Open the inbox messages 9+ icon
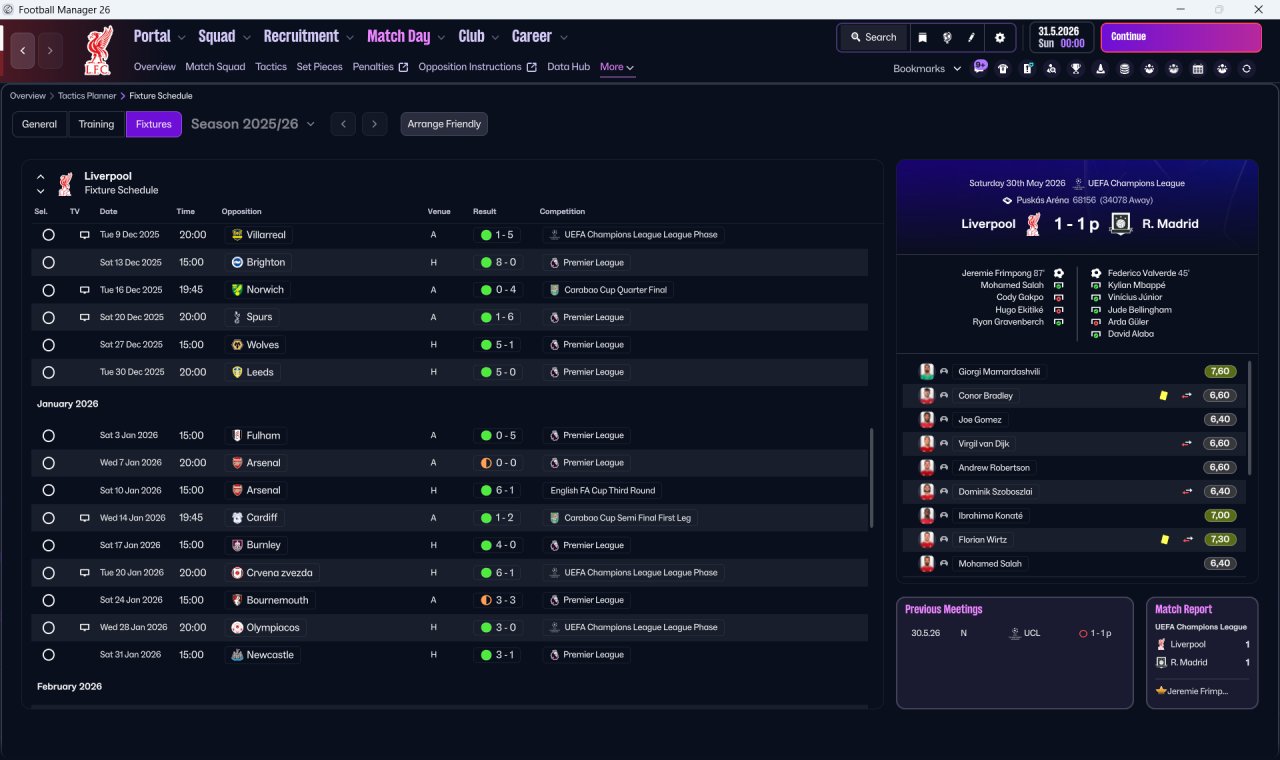 pos(980,67)
